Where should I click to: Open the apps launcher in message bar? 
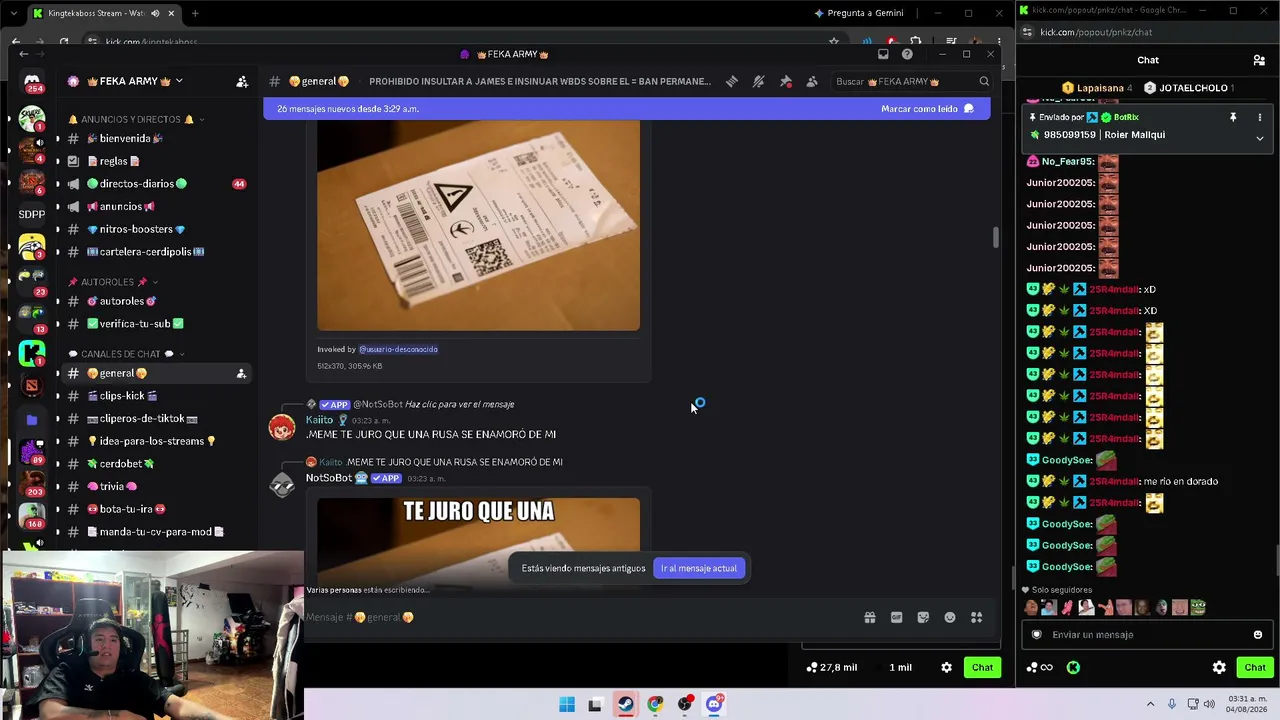pos(977,617)
